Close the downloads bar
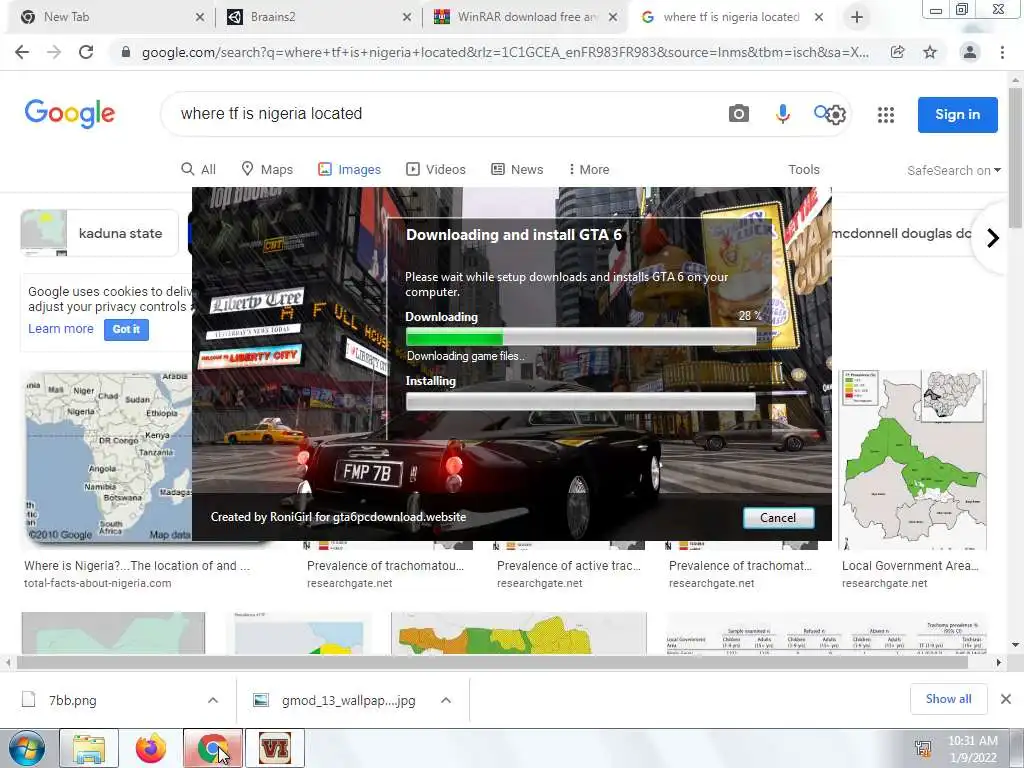 pos(1006,699)
